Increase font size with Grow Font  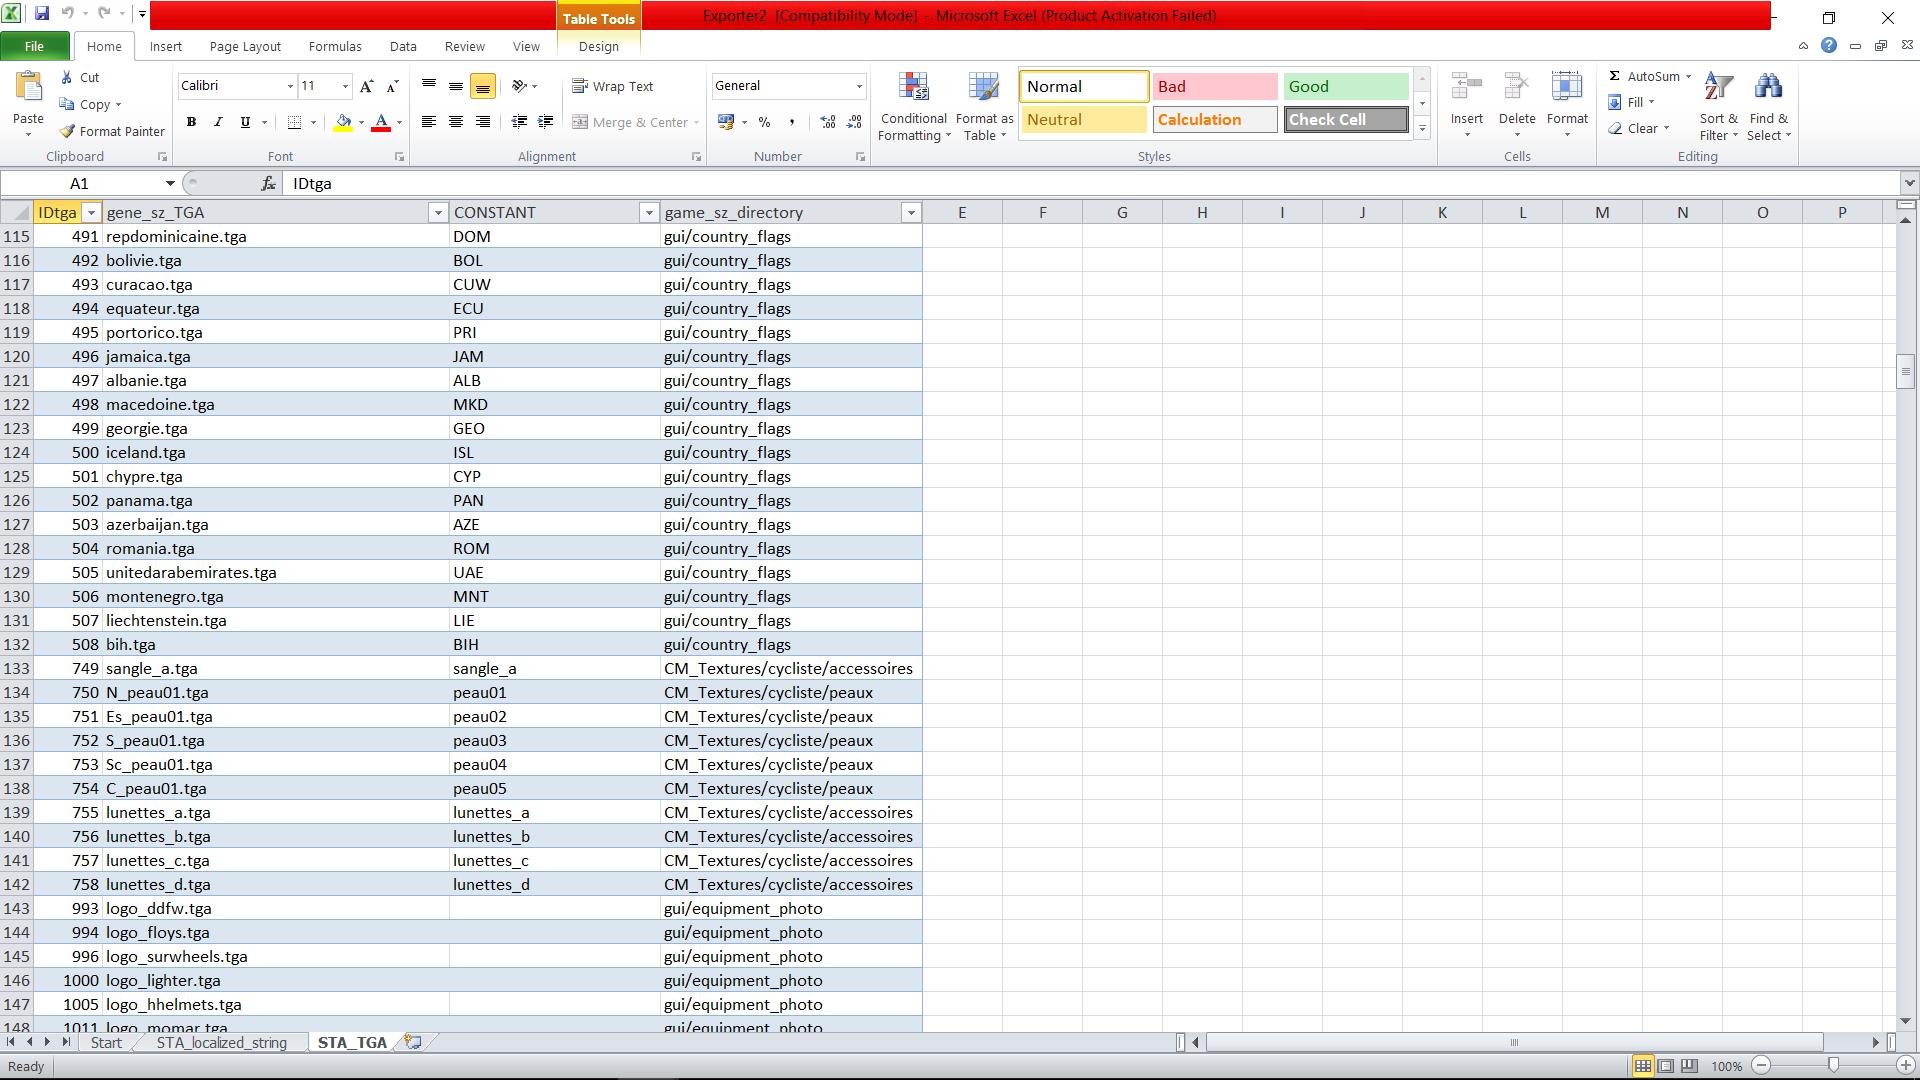tap(367, 86)
